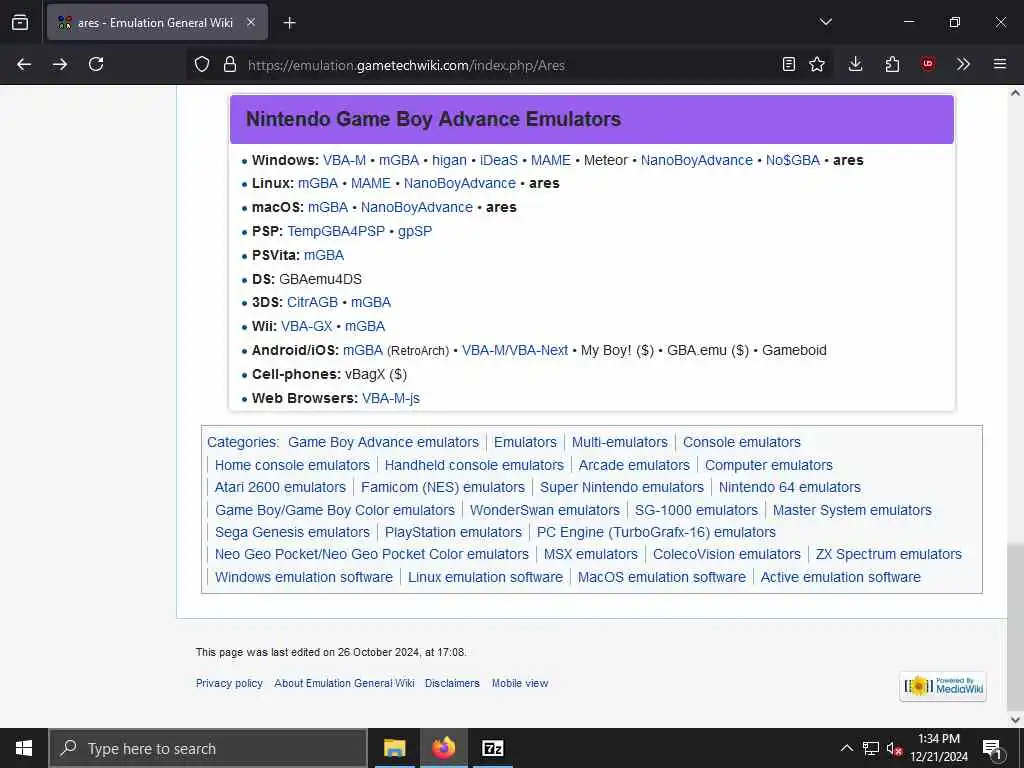Open Game Boy Advance emulators category

(383, 442)
